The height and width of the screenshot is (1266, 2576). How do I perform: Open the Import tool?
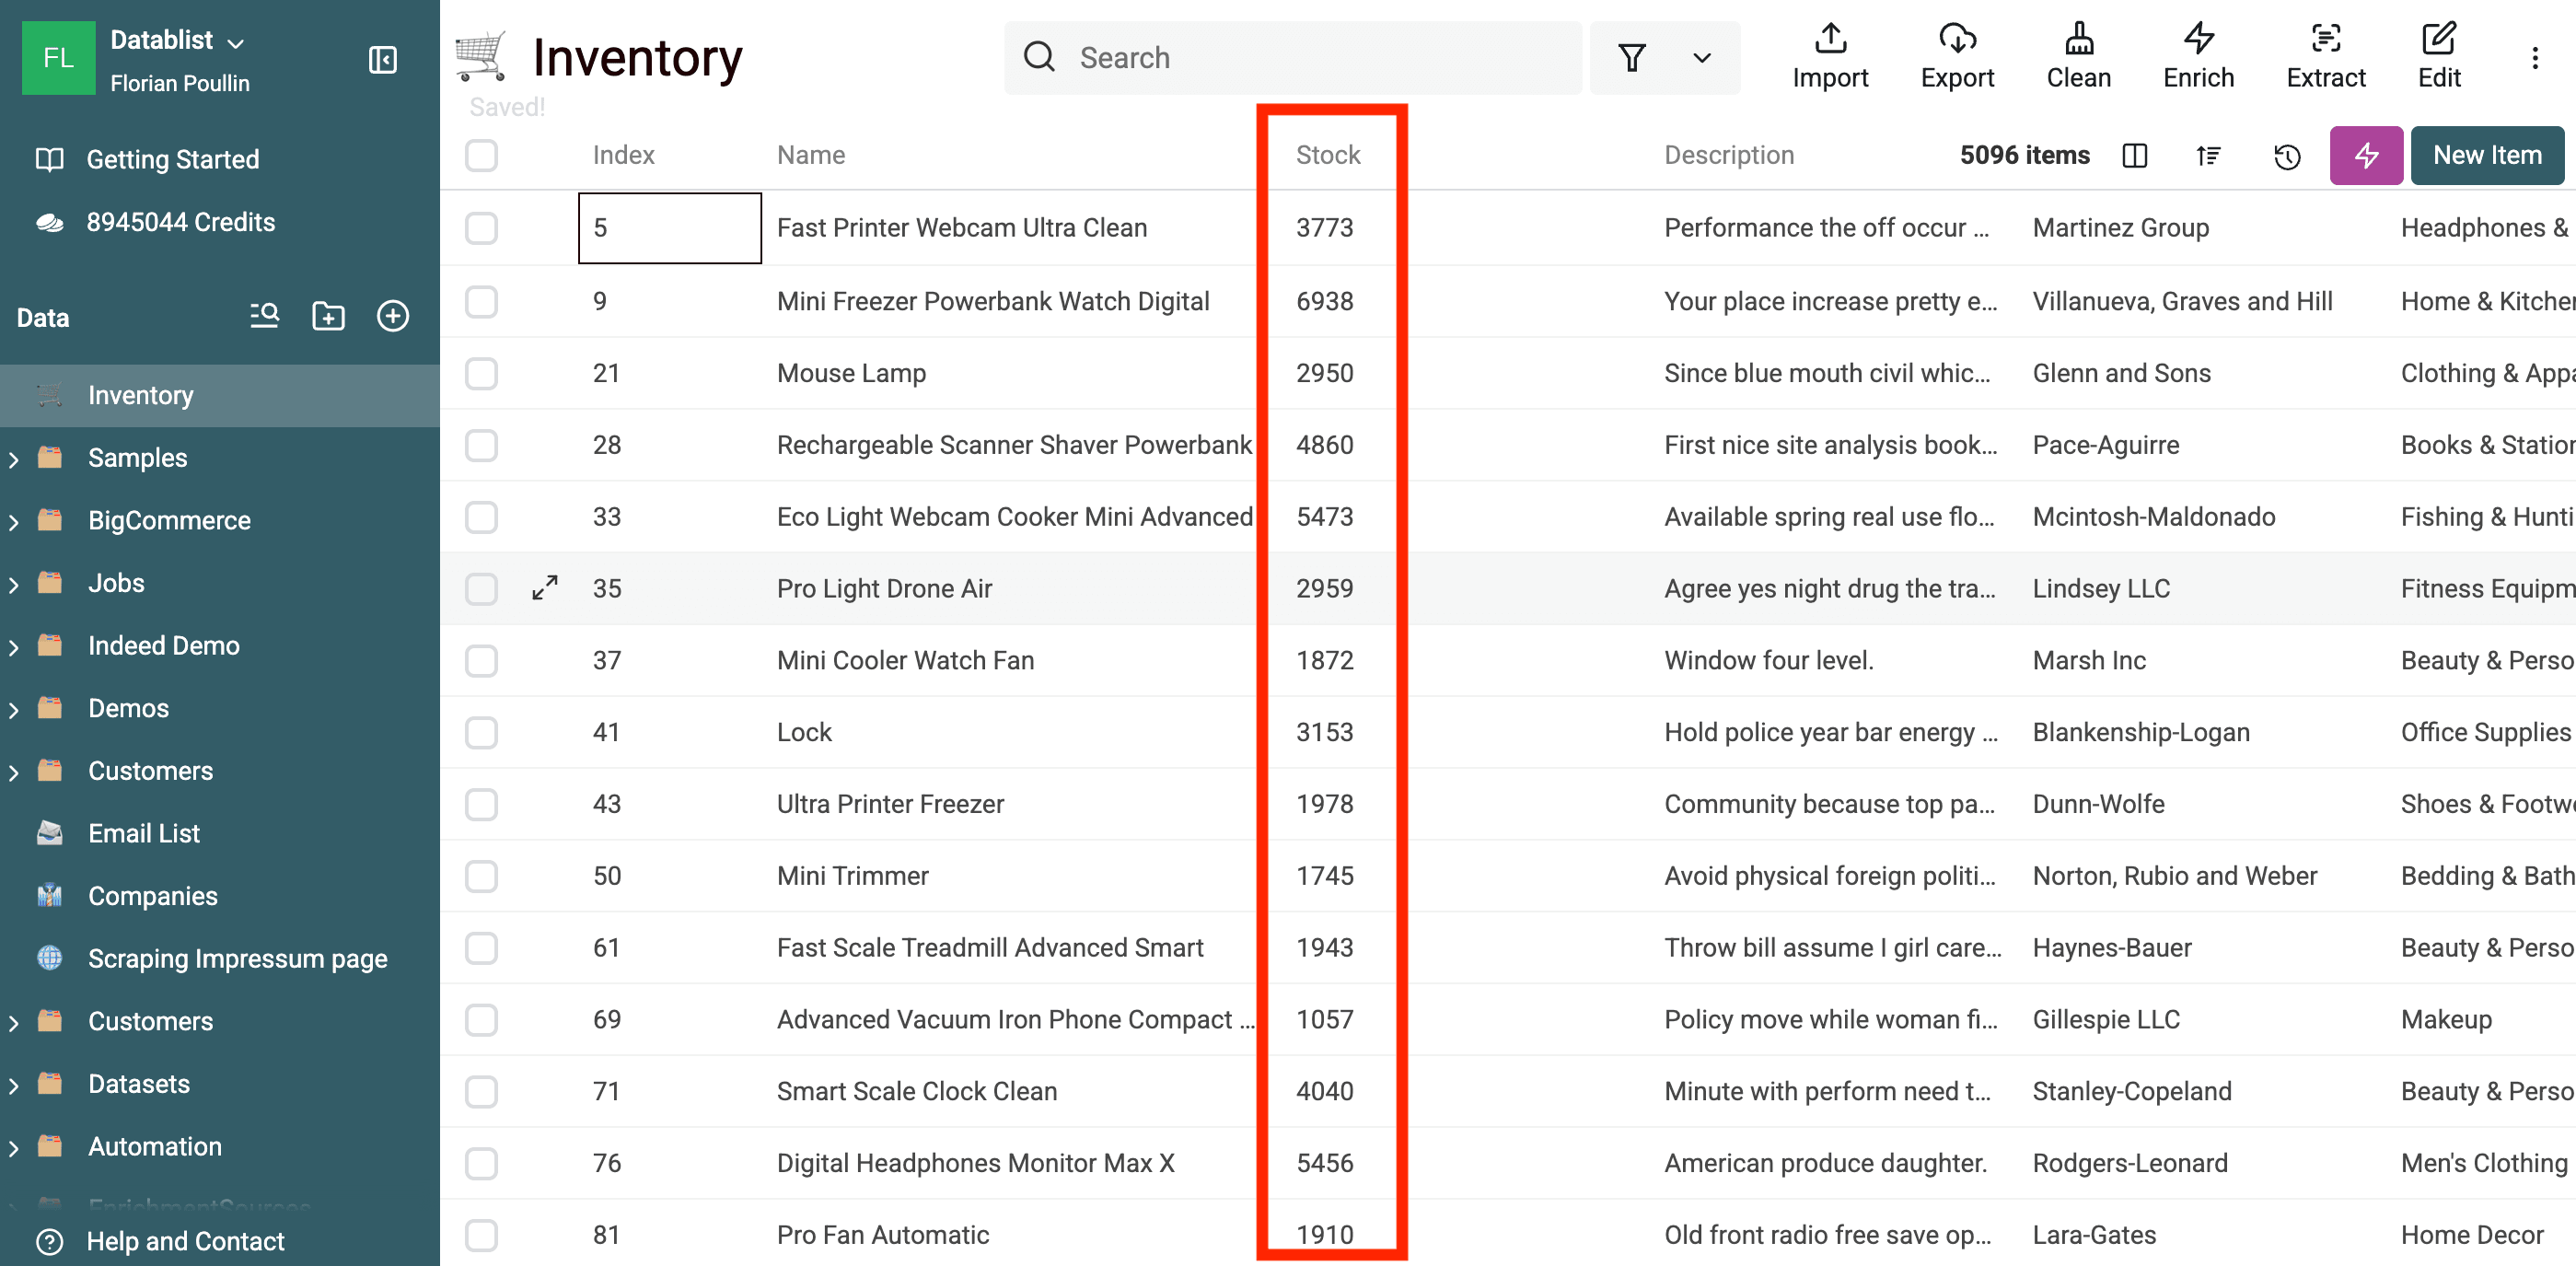pos(1830,57)
